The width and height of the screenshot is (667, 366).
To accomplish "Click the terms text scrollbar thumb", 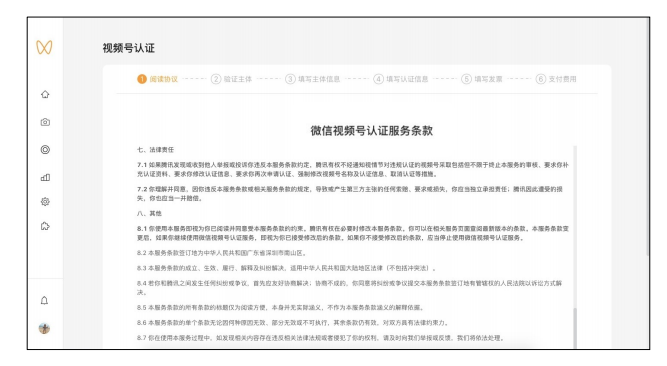I will (575, 328).
